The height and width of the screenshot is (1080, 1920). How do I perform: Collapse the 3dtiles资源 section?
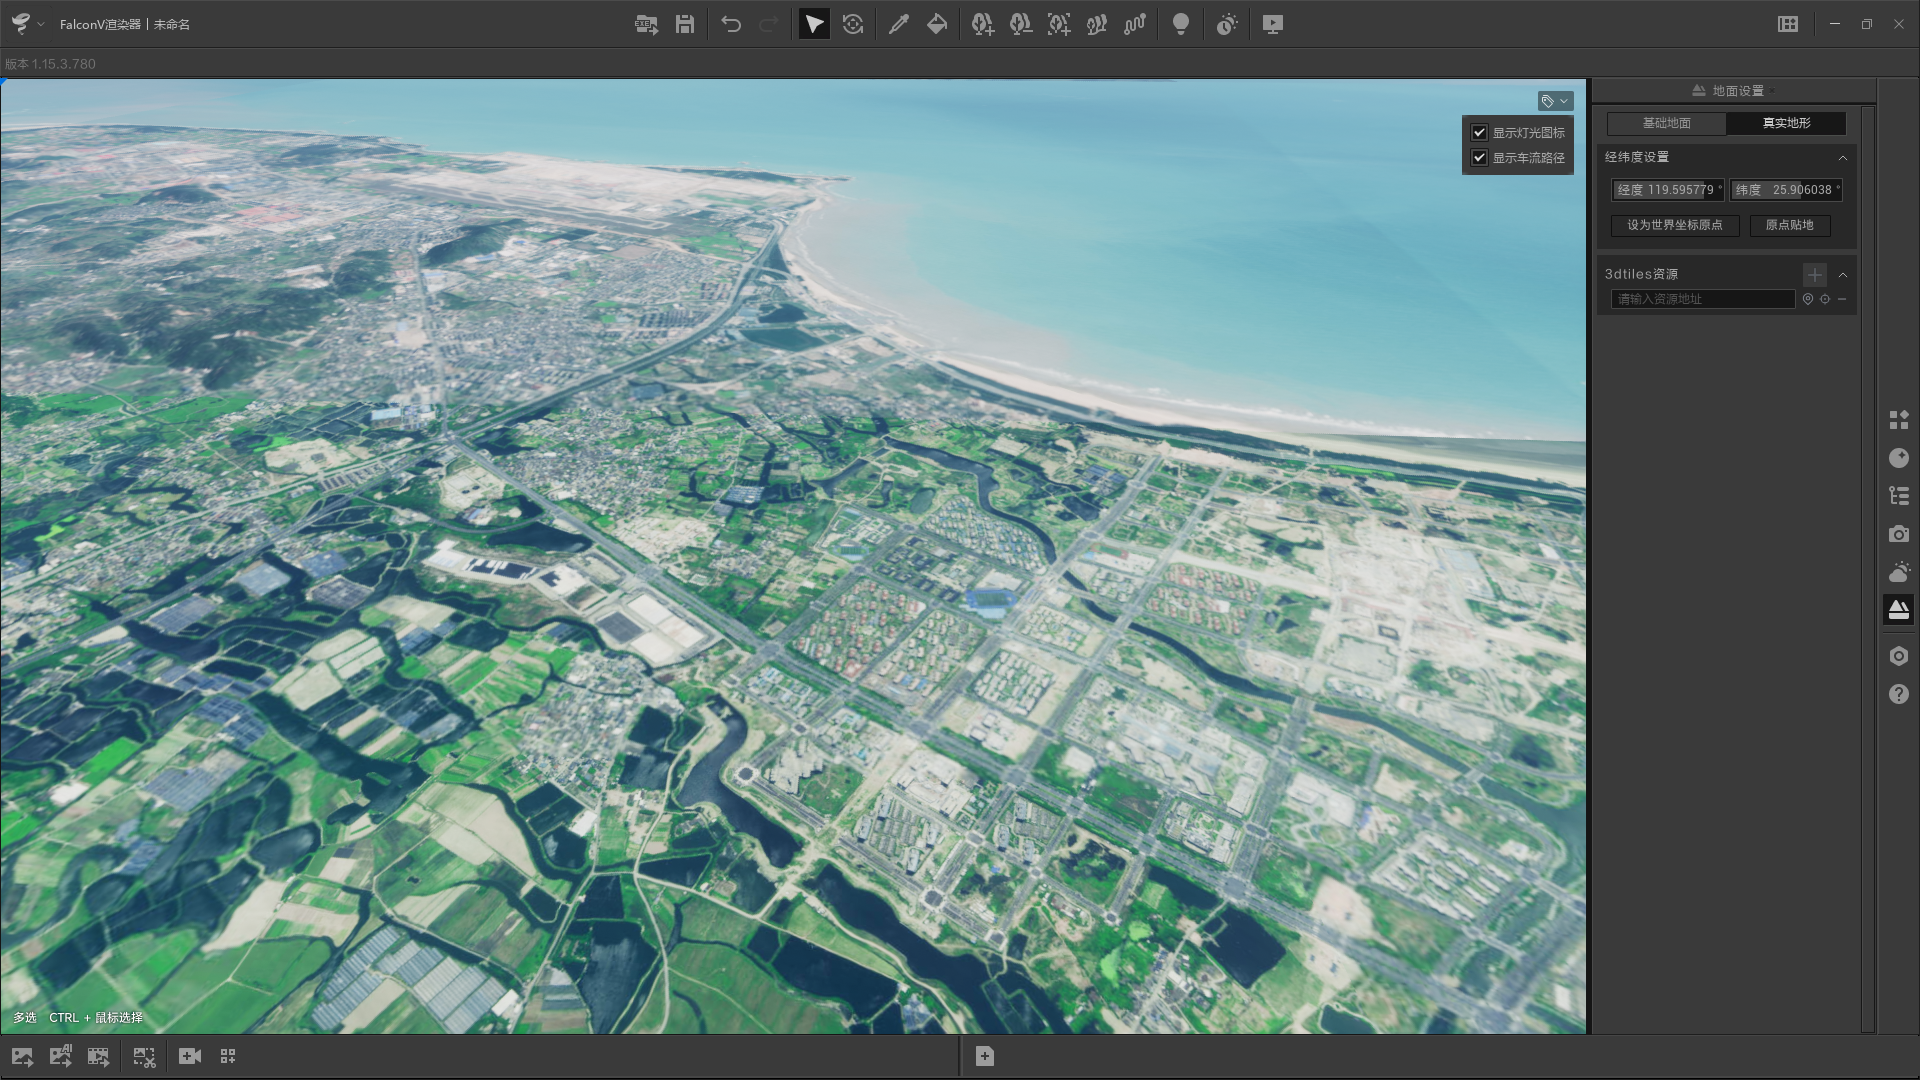pyautogui.click(x=1842, y=274)
